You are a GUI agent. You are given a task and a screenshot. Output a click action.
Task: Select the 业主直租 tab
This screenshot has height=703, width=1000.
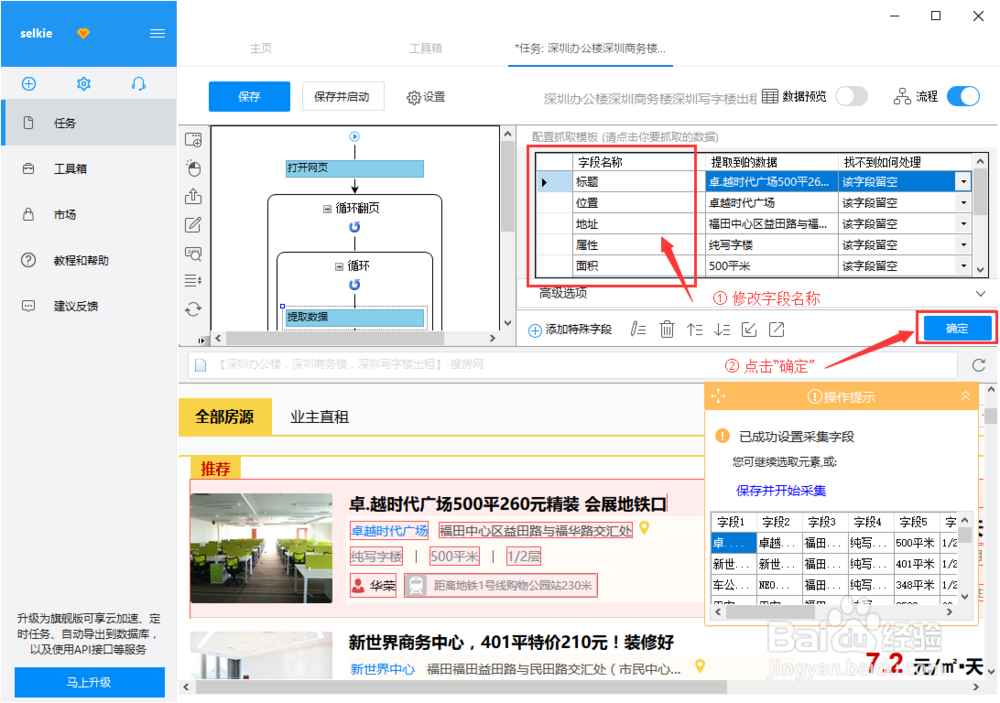[x=320, y=417]
